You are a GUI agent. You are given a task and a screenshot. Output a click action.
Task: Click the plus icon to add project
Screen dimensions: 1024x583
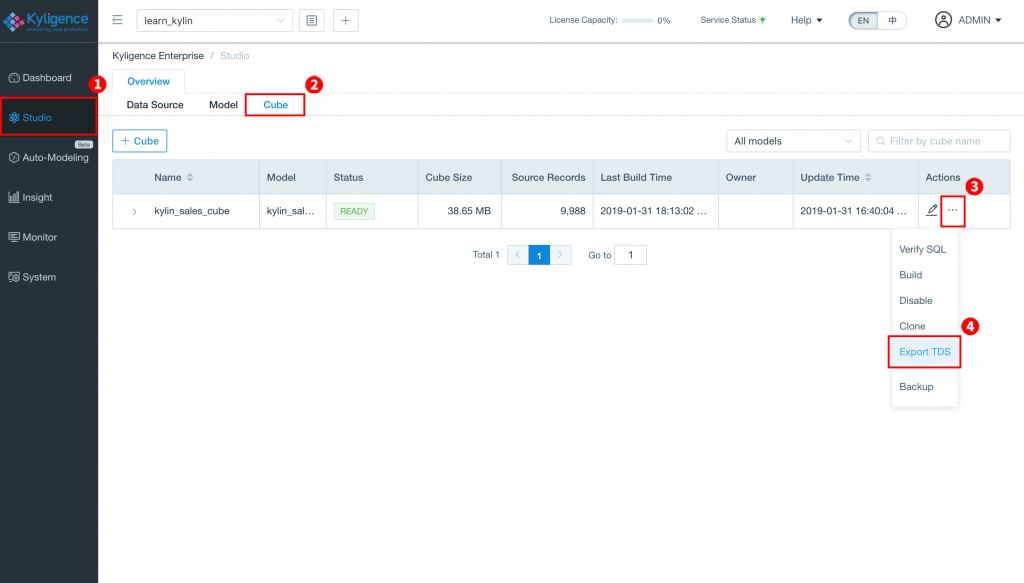click(346, 20)
